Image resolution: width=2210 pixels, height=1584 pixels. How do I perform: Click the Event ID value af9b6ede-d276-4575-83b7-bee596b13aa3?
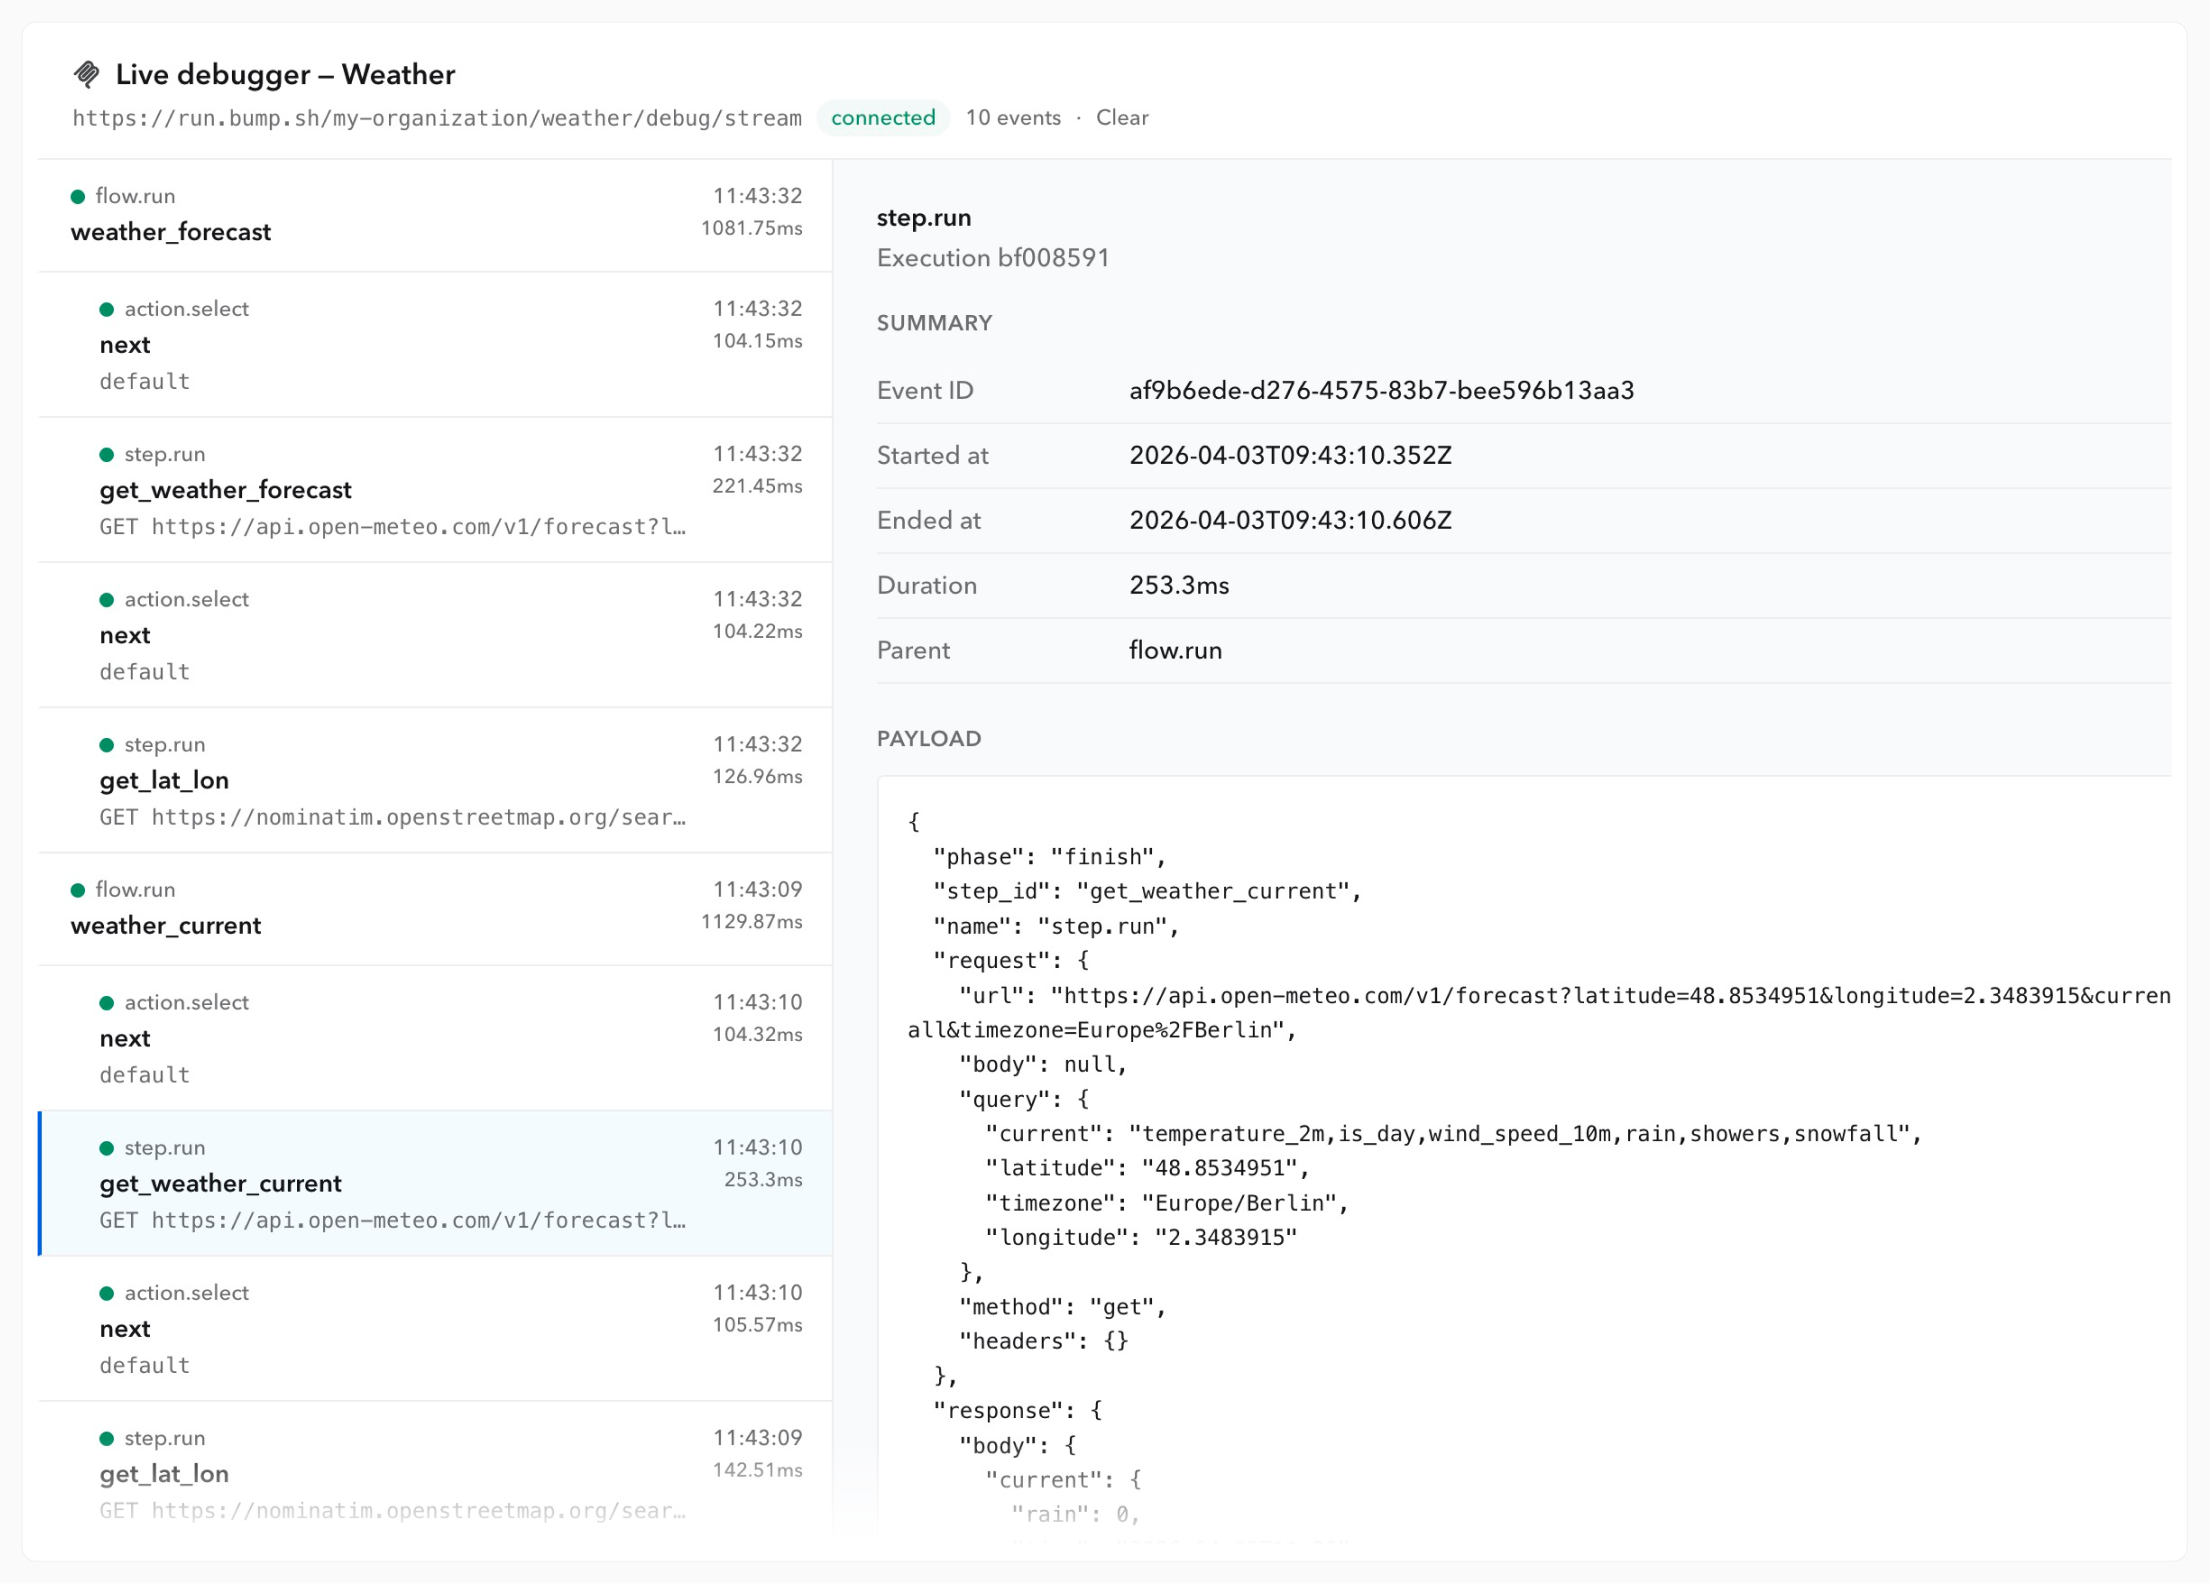(x=1382, y=391)
